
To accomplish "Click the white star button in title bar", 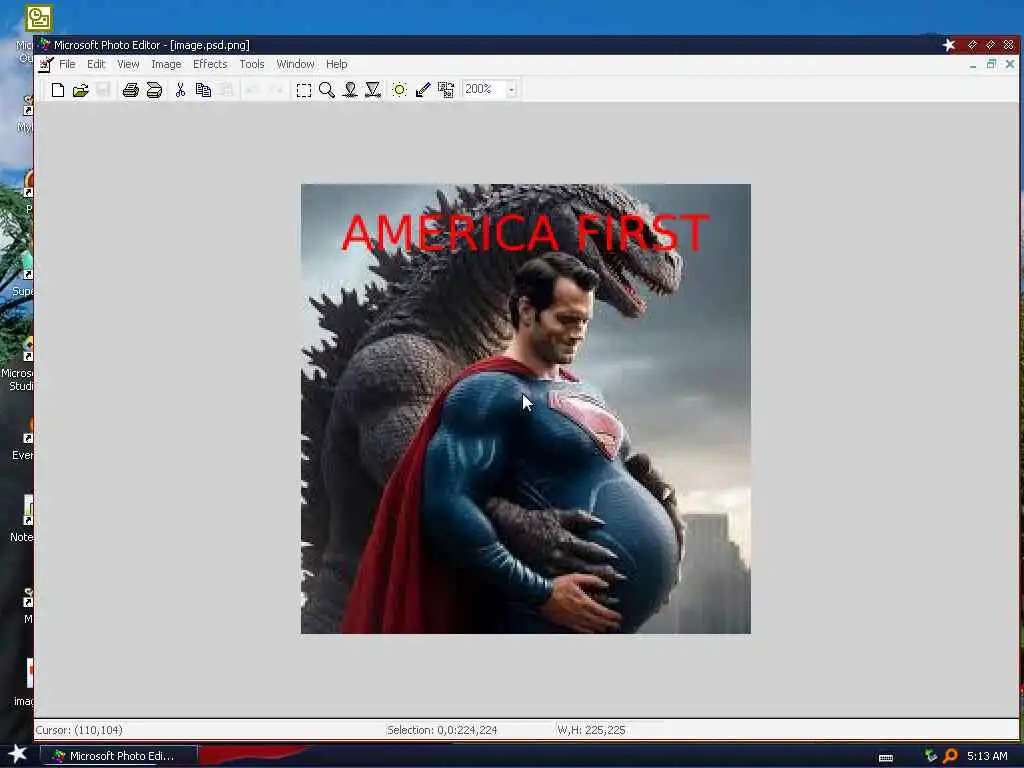I will 949,44.
